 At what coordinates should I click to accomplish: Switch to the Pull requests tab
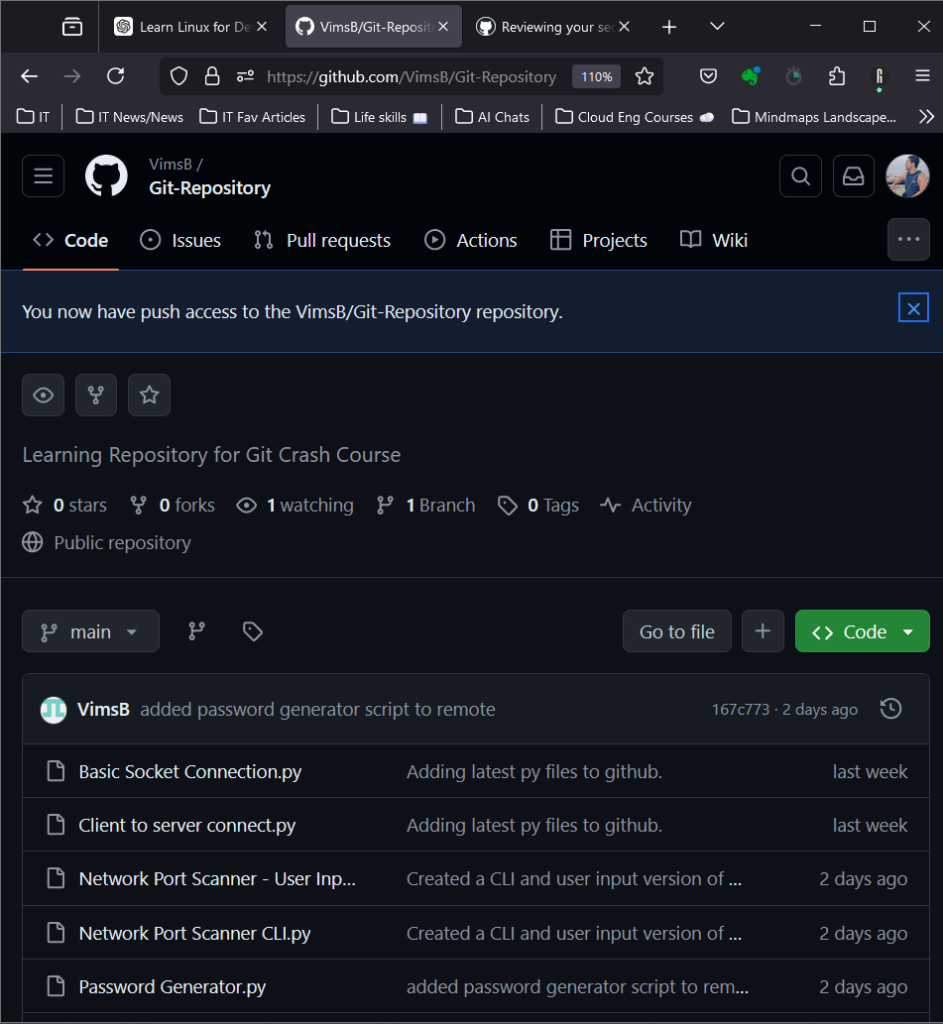tap(322, 240)
